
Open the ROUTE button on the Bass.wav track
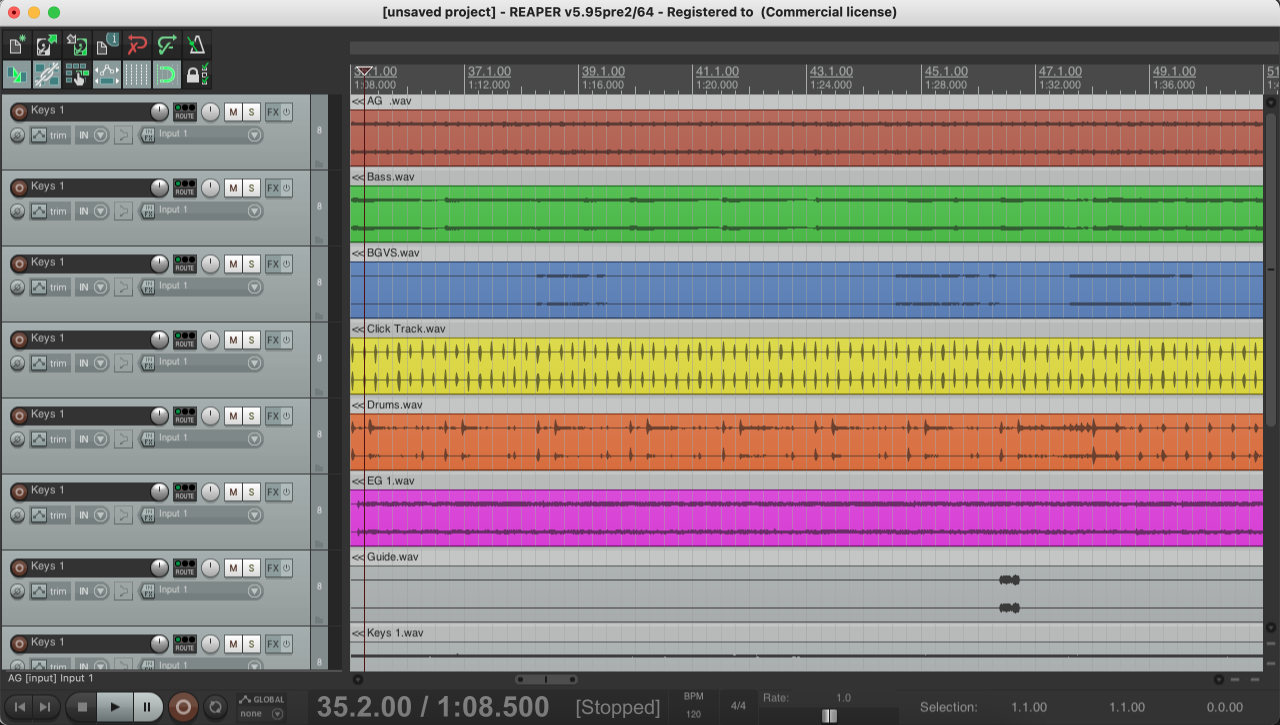[185, 187]
